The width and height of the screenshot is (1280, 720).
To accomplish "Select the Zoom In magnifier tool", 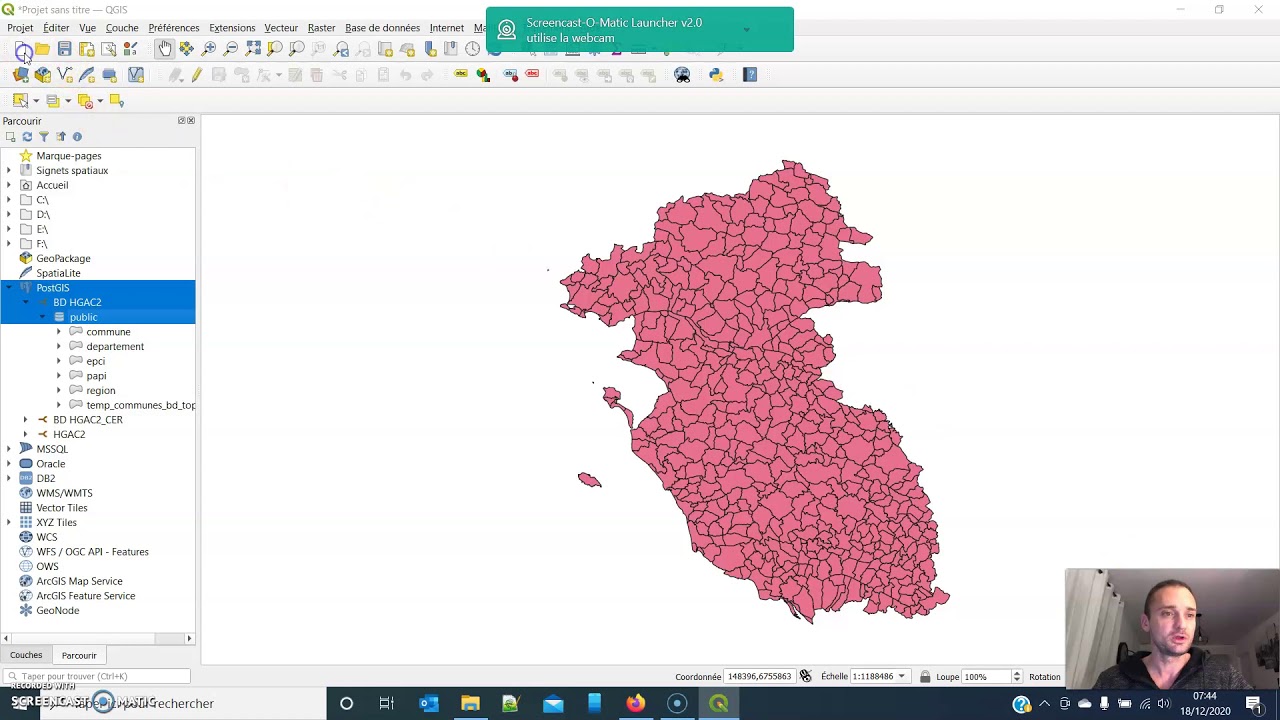I will pos(209,49).
